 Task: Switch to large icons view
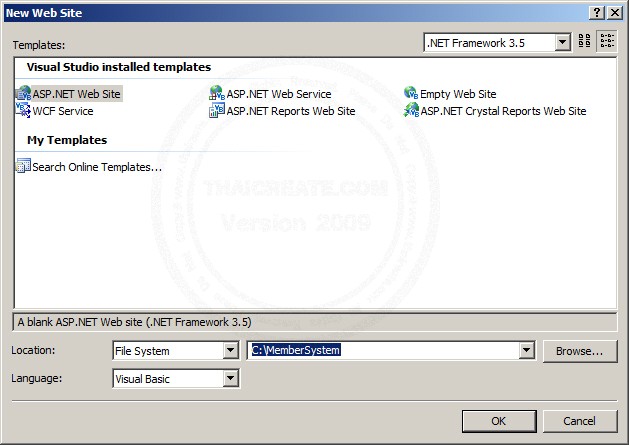(584, 41)
